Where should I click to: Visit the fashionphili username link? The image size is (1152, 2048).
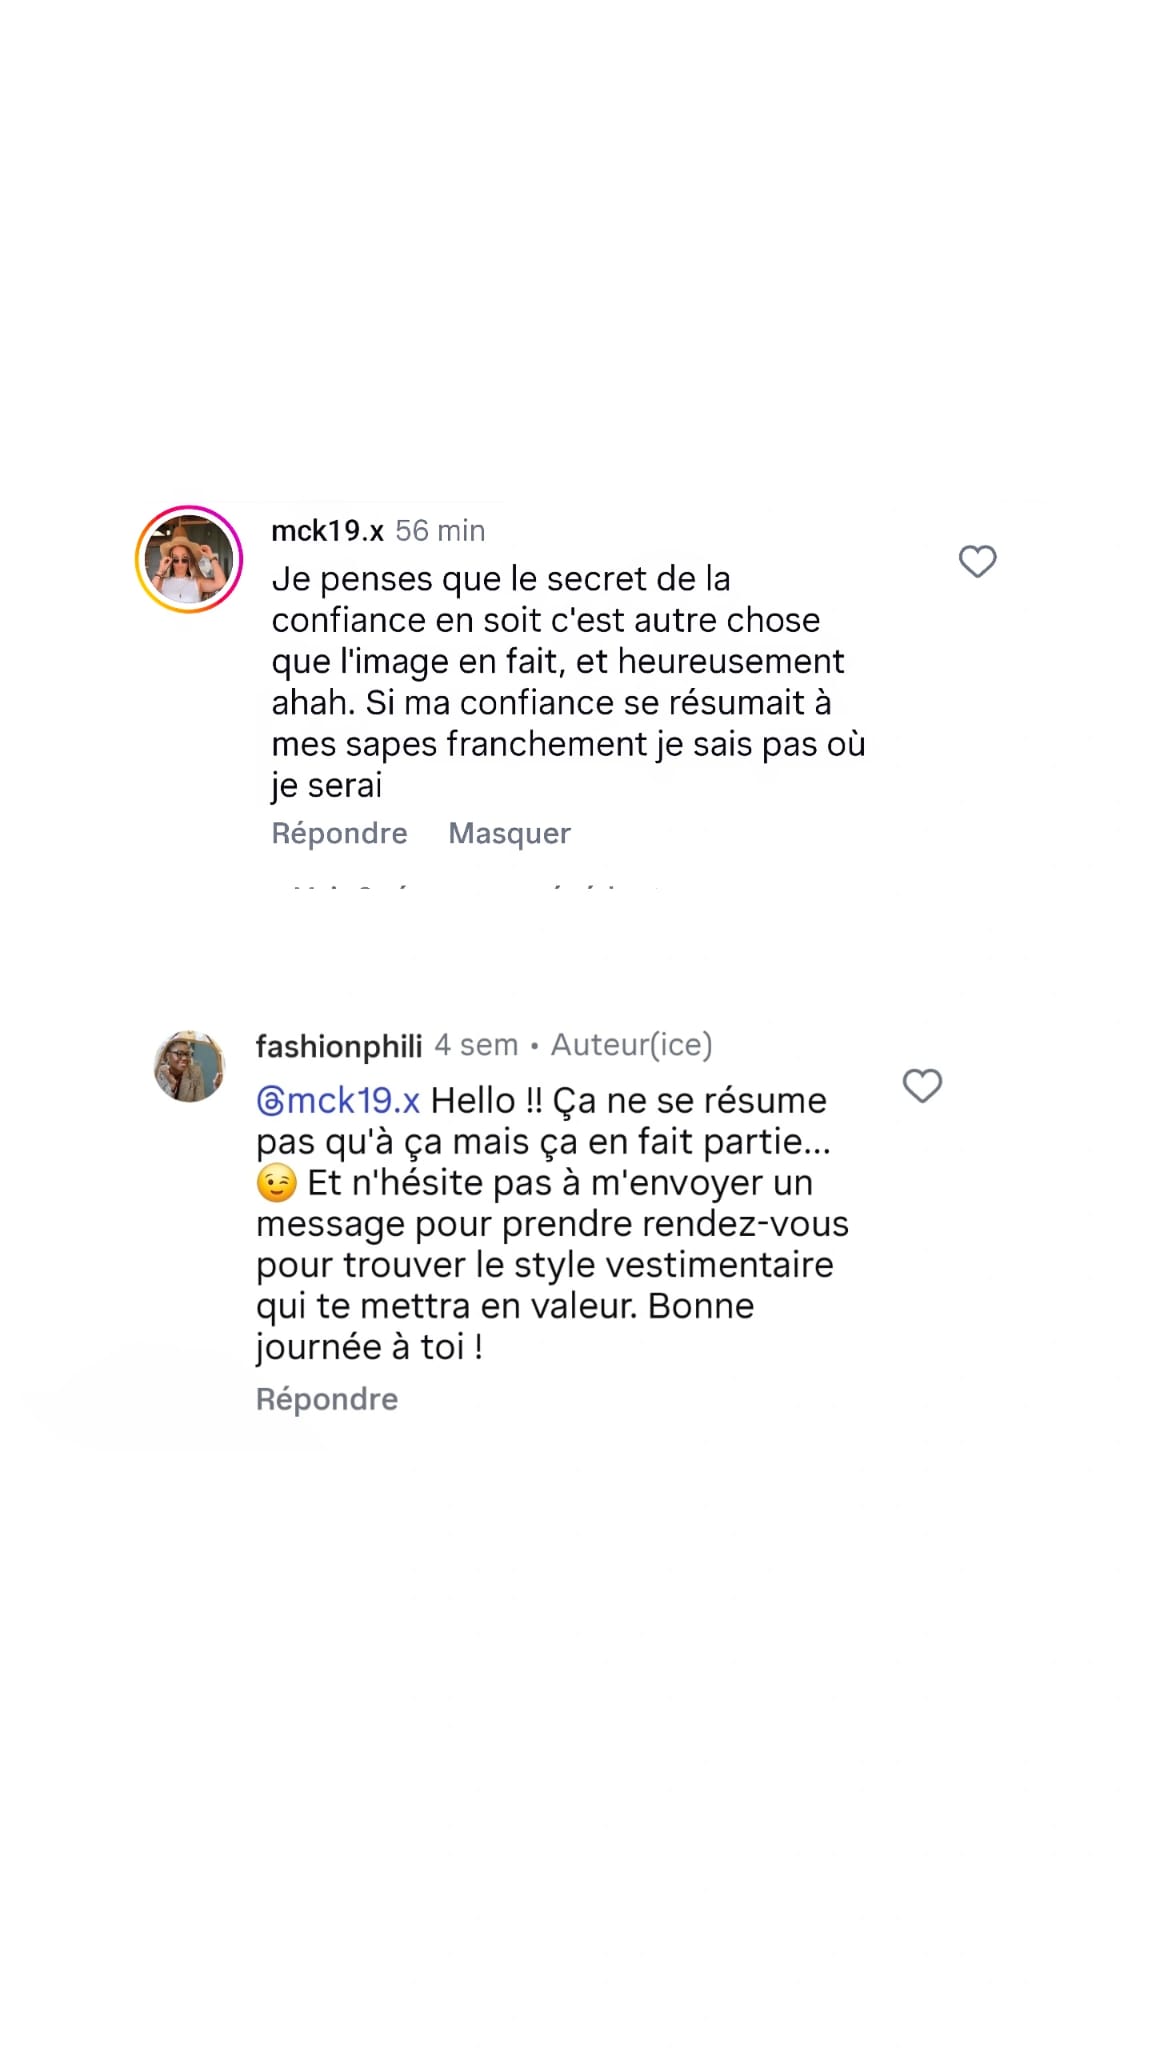tap(339, 1046)
